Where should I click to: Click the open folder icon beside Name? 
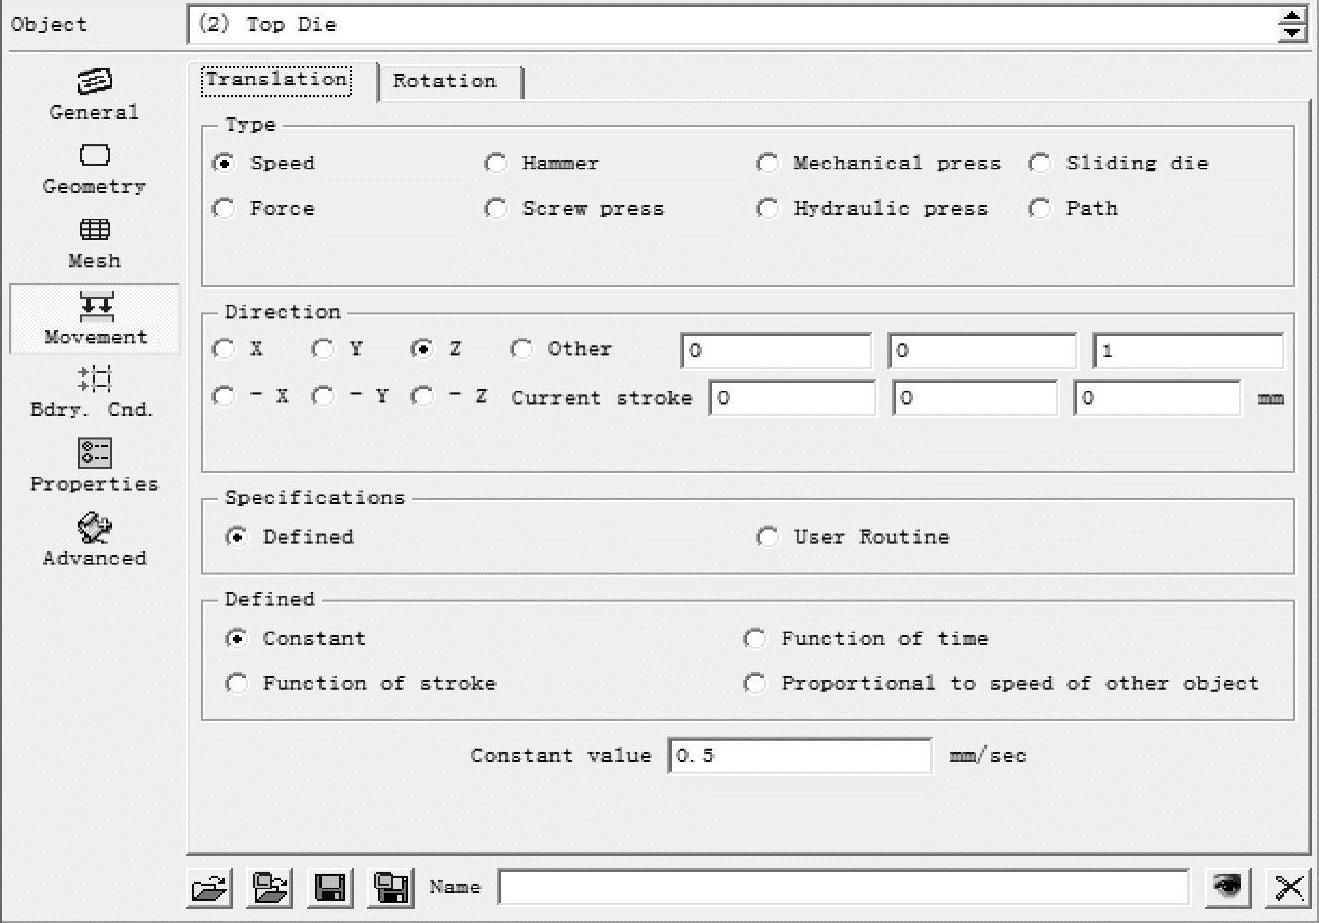tap(210, 887)
